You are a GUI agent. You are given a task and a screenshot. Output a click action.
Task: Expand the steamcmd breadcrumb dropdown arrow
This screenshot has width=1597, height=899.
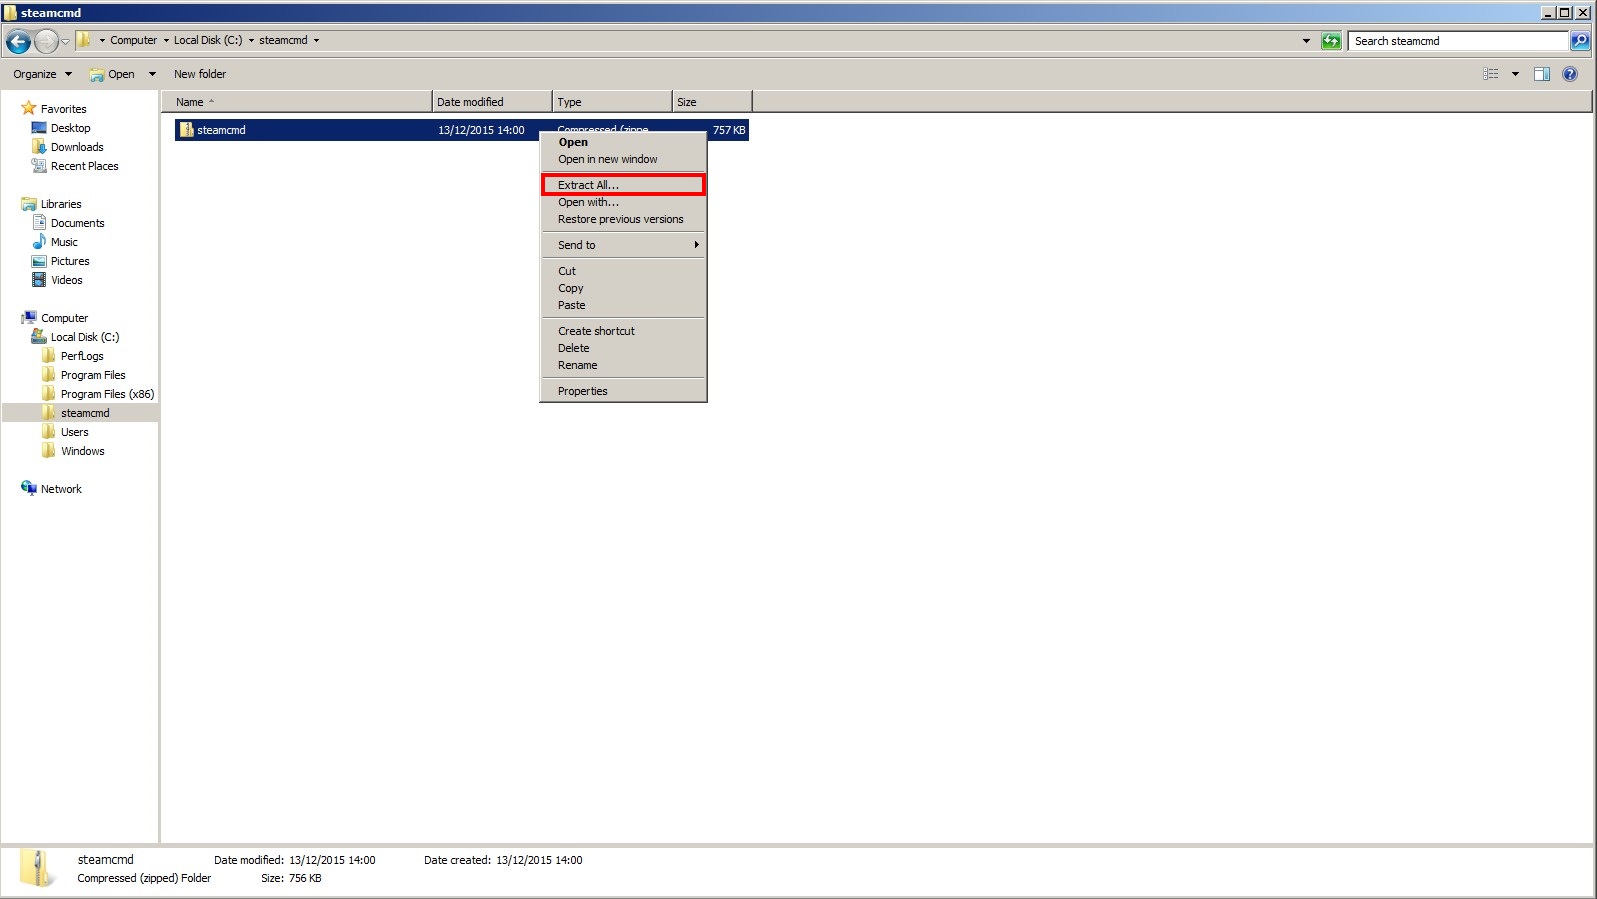[x=316, y=41]
